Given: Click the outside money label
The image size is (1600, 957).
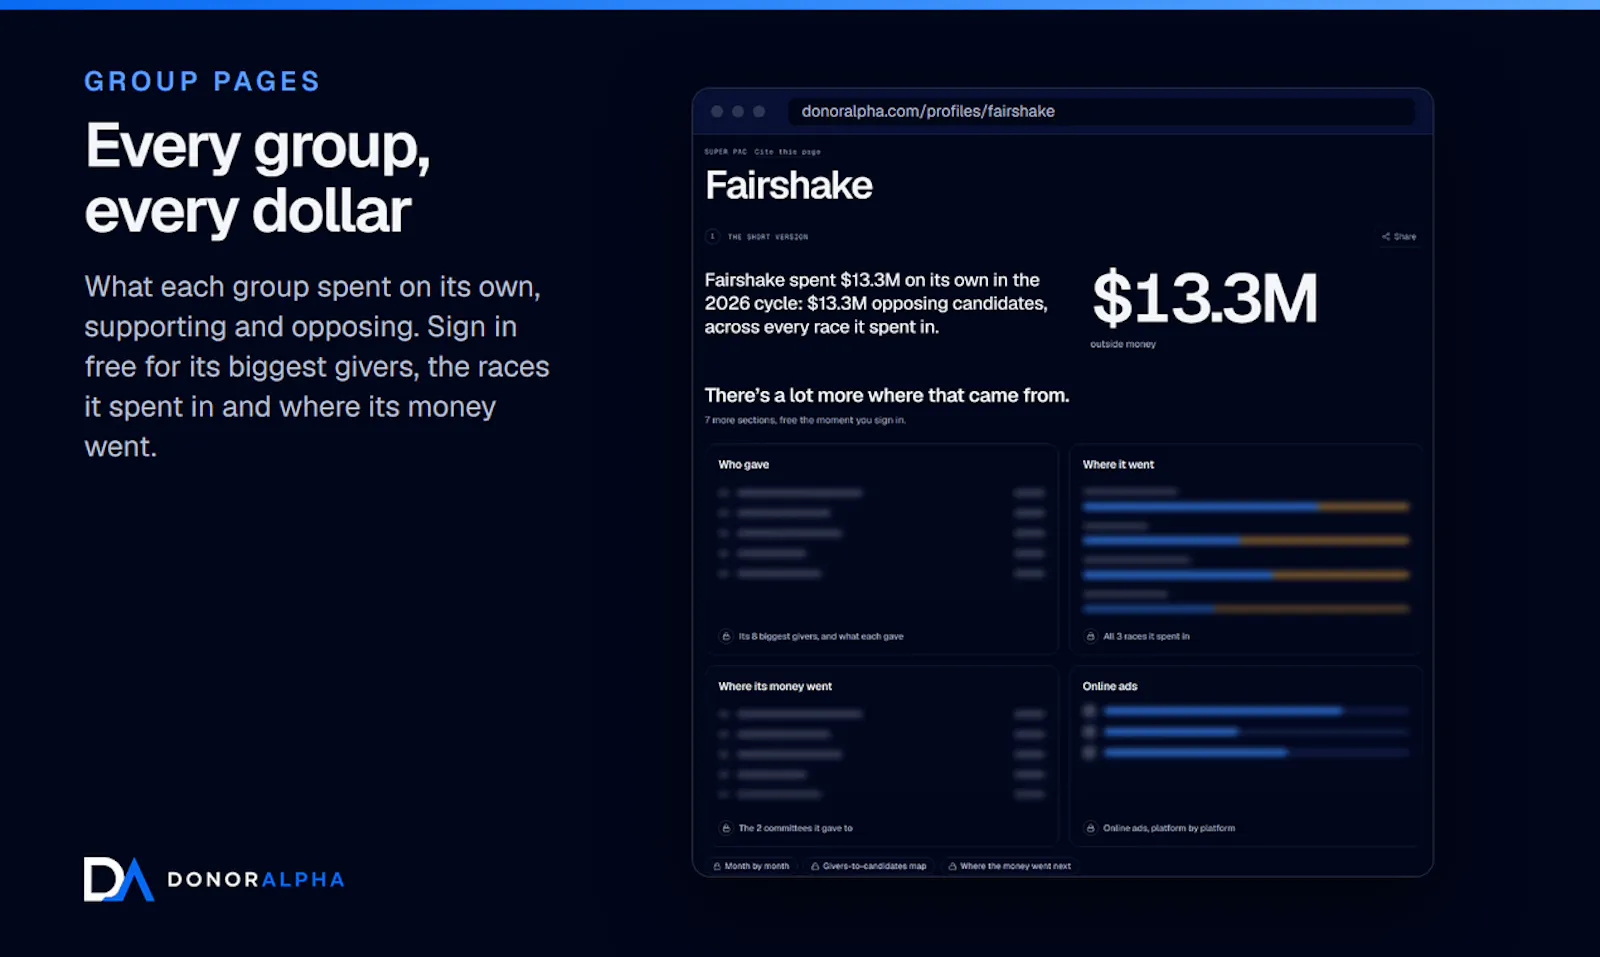Looking at the screenshot, I should coord(1123,344).
